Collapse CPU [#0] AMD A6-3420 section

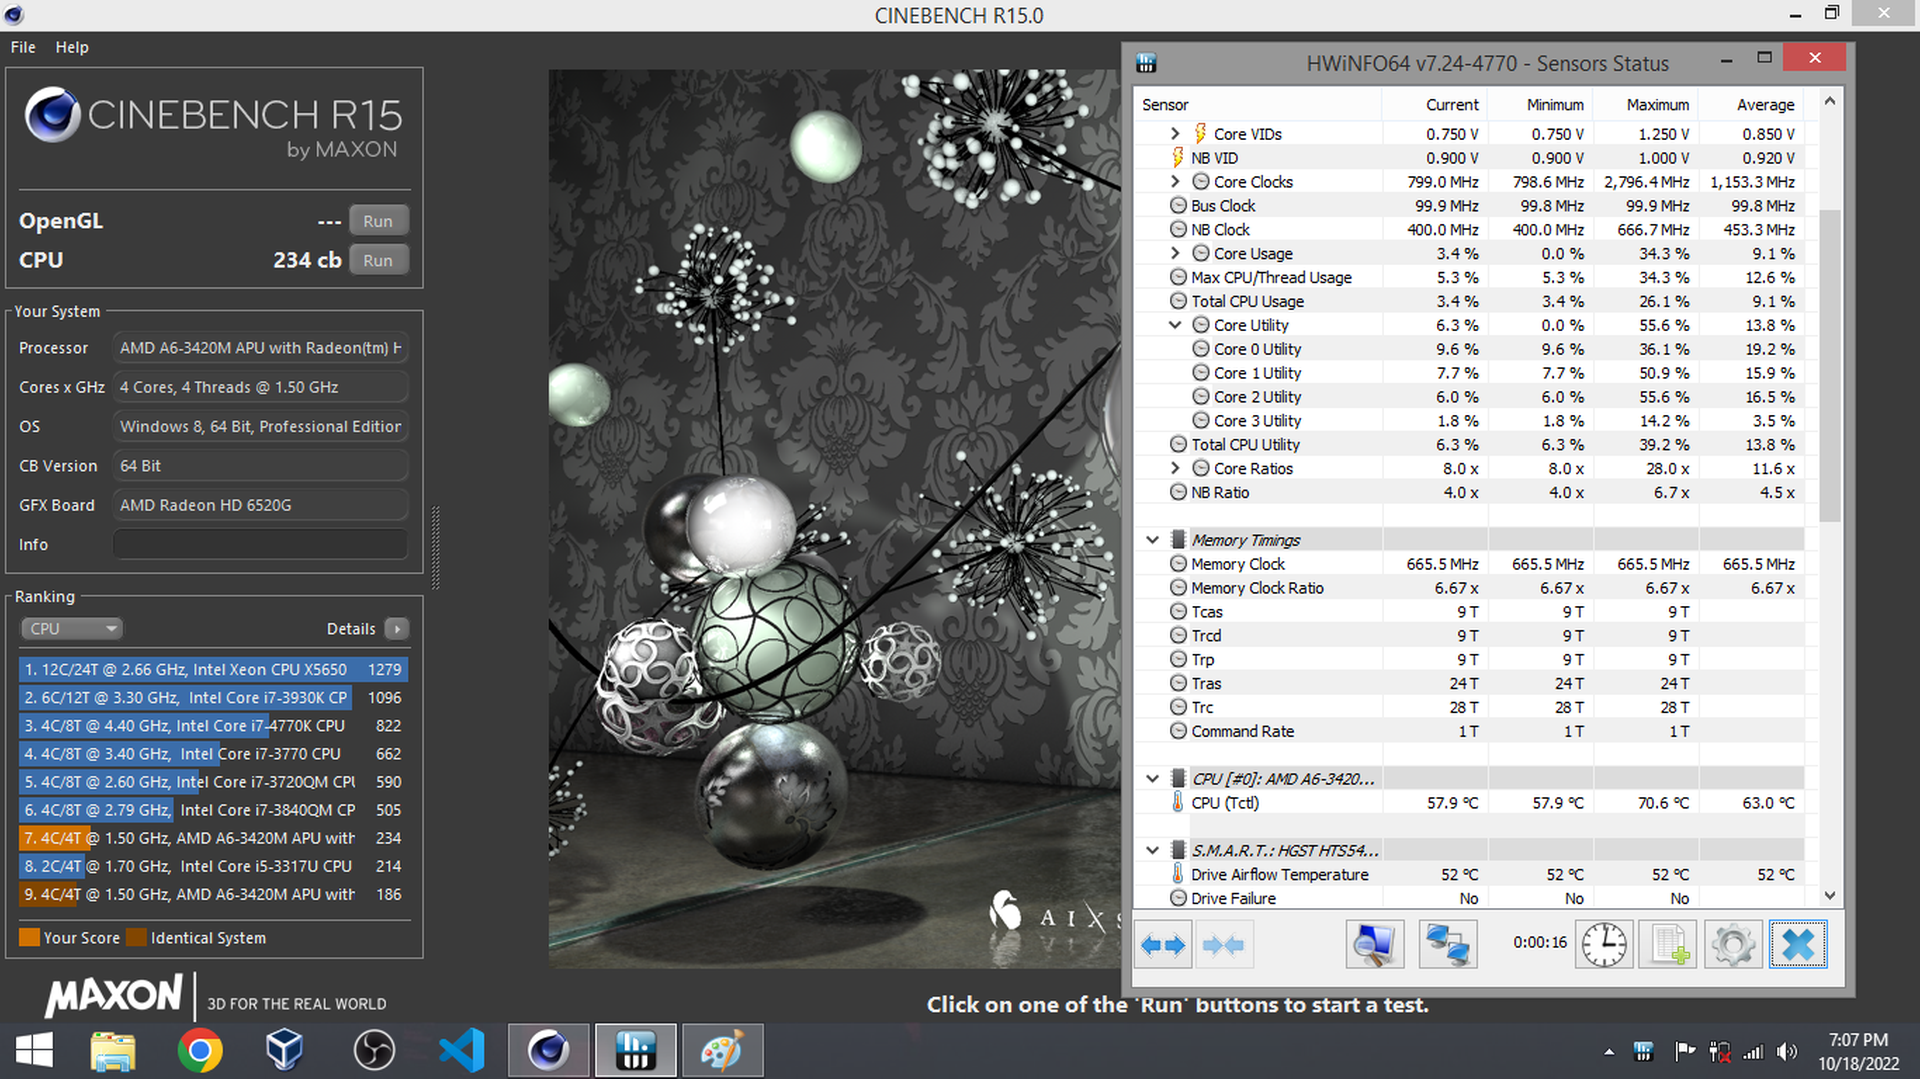click(1152, 778)
